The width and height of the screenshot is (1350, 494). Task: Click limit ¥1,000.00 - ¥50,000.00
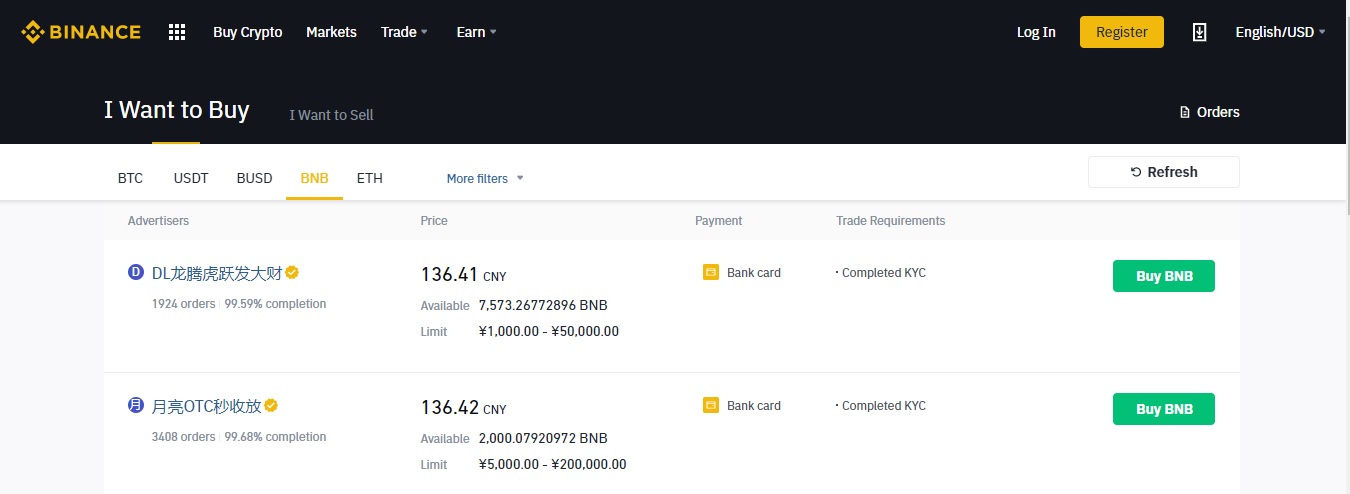tap(549, 331)
